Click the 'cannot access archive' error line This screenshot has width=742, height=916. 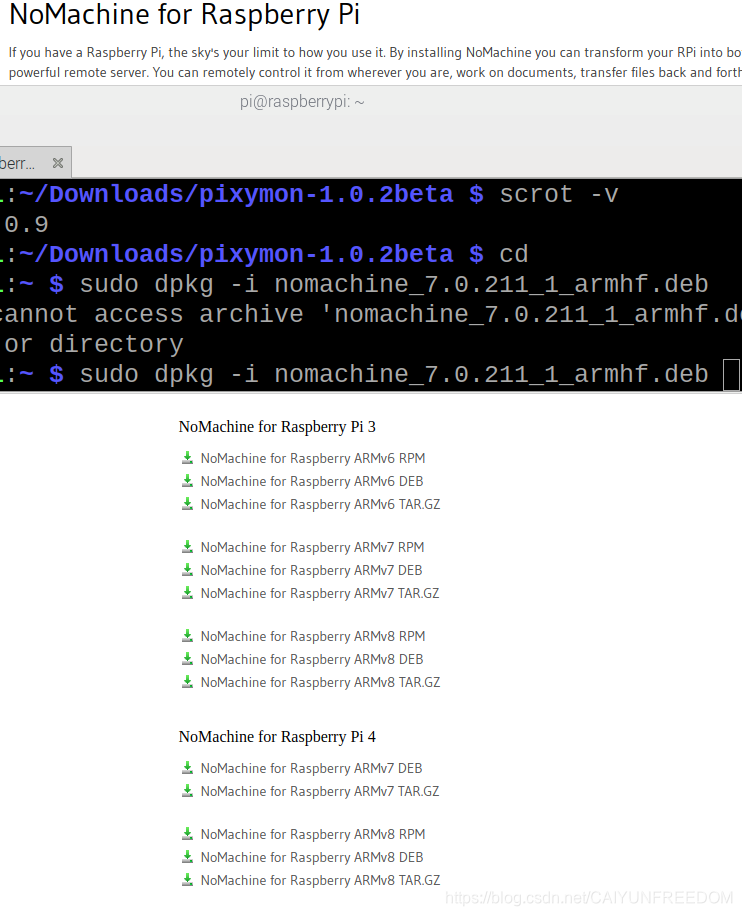(x=371, y=314)
